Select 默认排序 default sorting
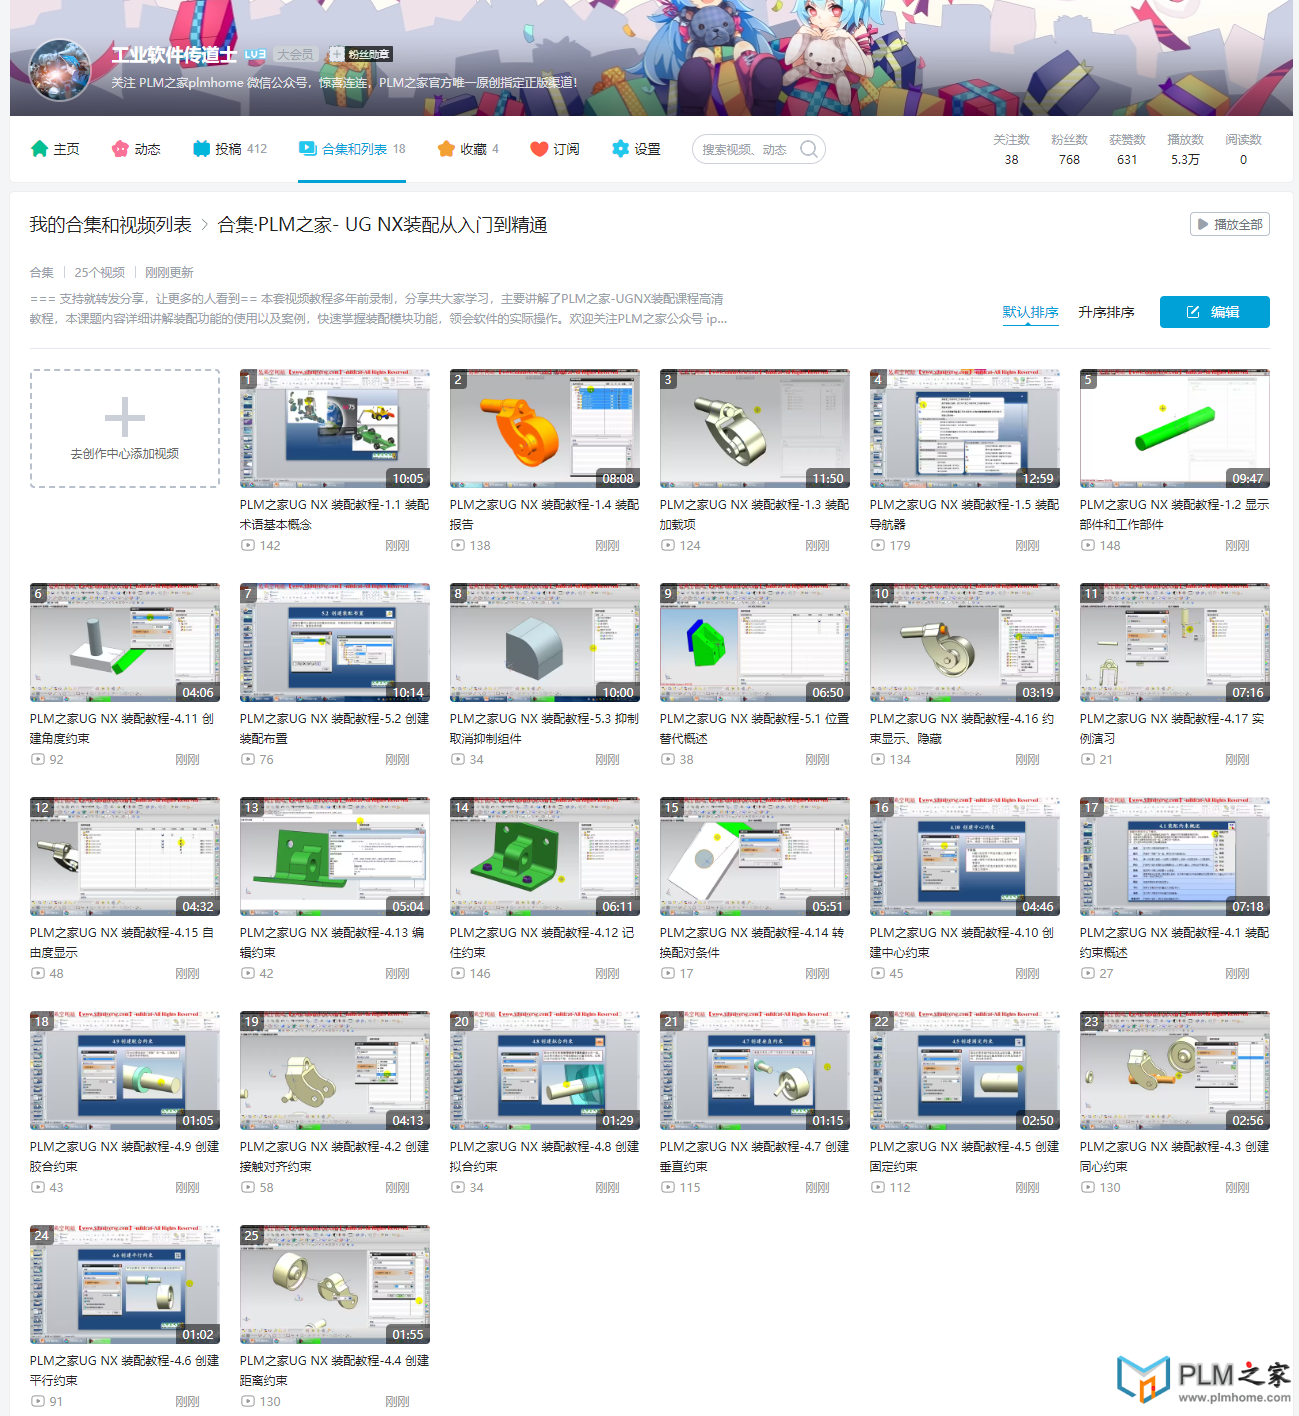Viewport: 1299px width, 1416px height. (1031, 312)
